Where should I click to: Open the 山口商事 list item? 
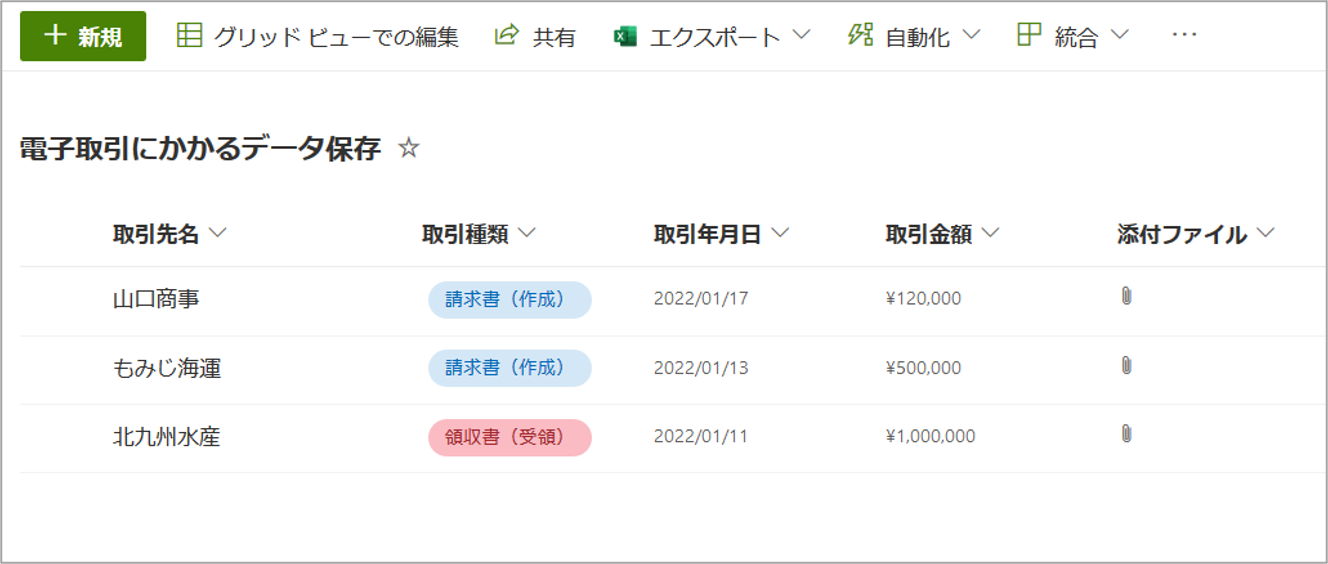click(x=156, y=299)
